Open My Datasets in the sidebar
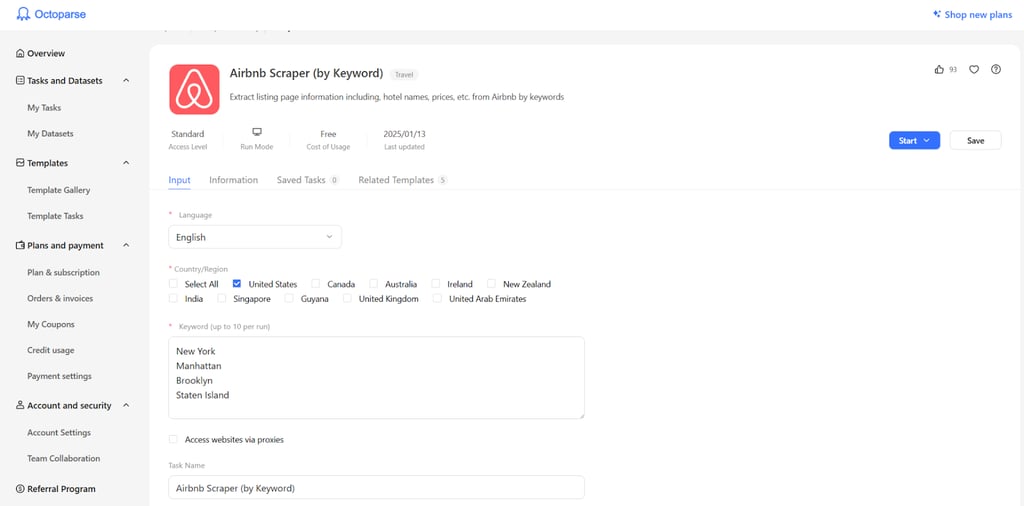Viewport: 1024px width, 506px height. click(x=50, y=133)
